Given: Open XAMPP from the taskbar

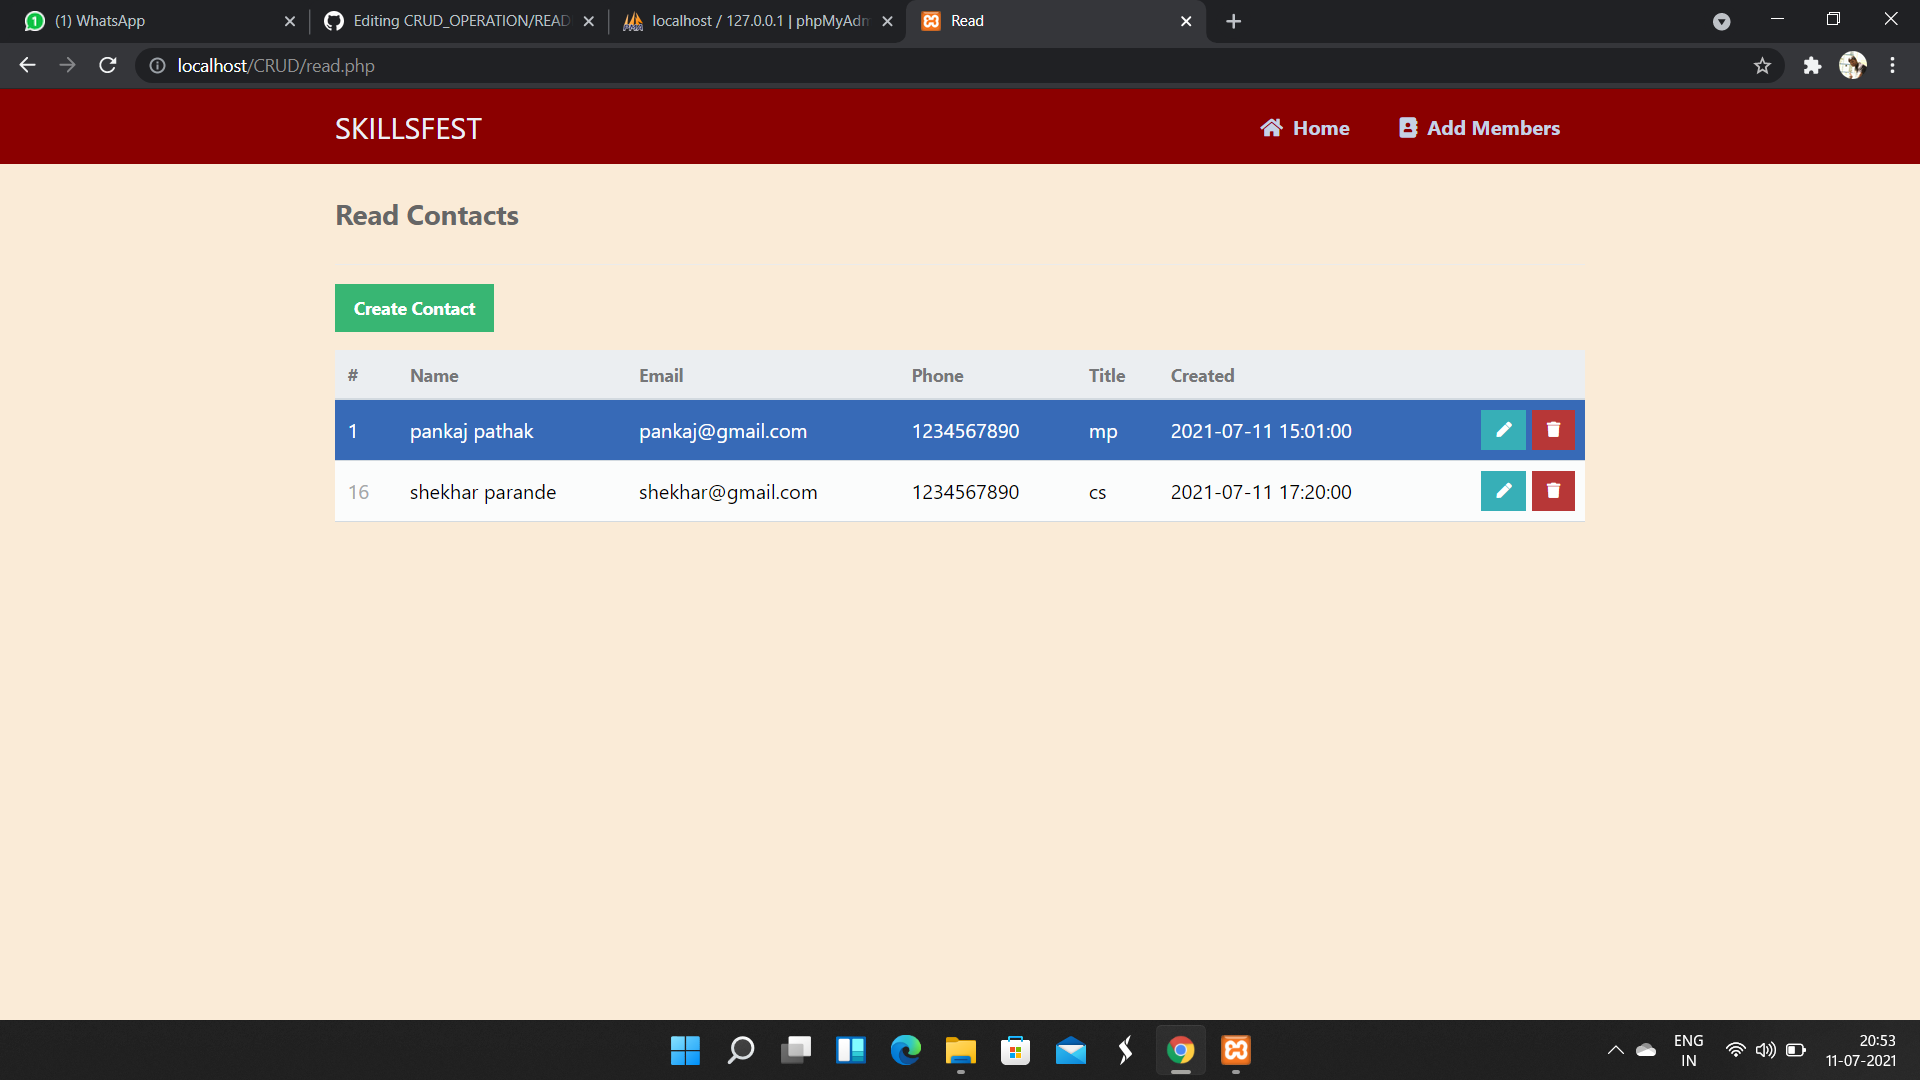Looking at the screenshot, I should (x=1236, y=1050).
